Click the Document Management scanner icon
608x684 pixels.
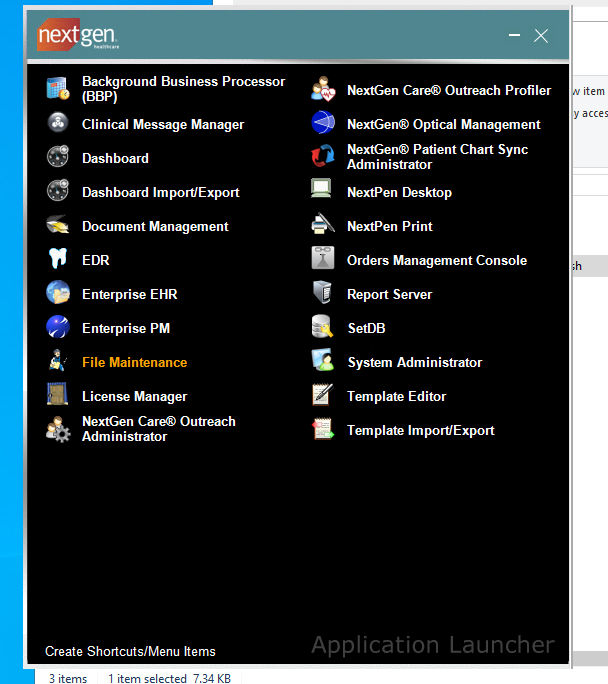(57, 226)
